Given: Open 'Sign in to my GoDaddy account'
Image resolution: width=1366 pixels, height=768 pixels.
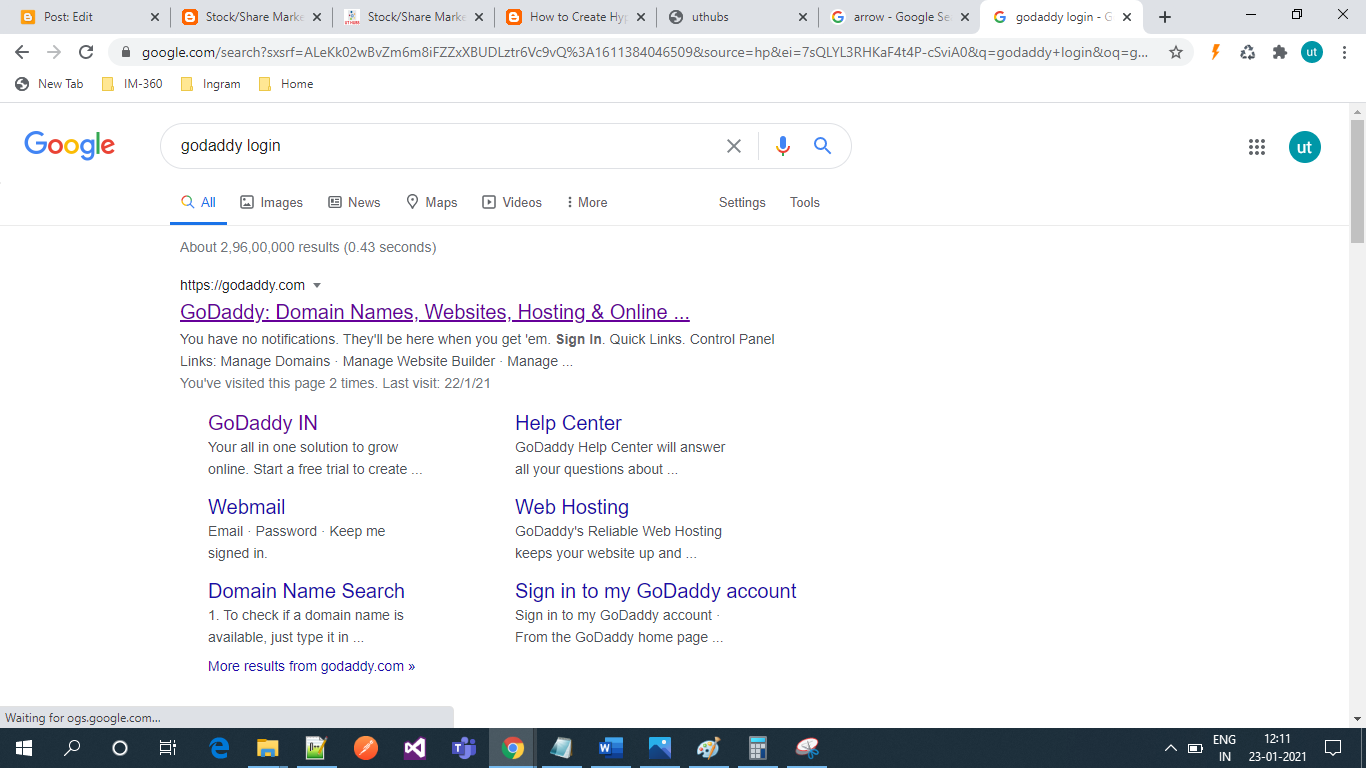Looking at the screenshot, I should pyautogui.click(x=656, y=591).
